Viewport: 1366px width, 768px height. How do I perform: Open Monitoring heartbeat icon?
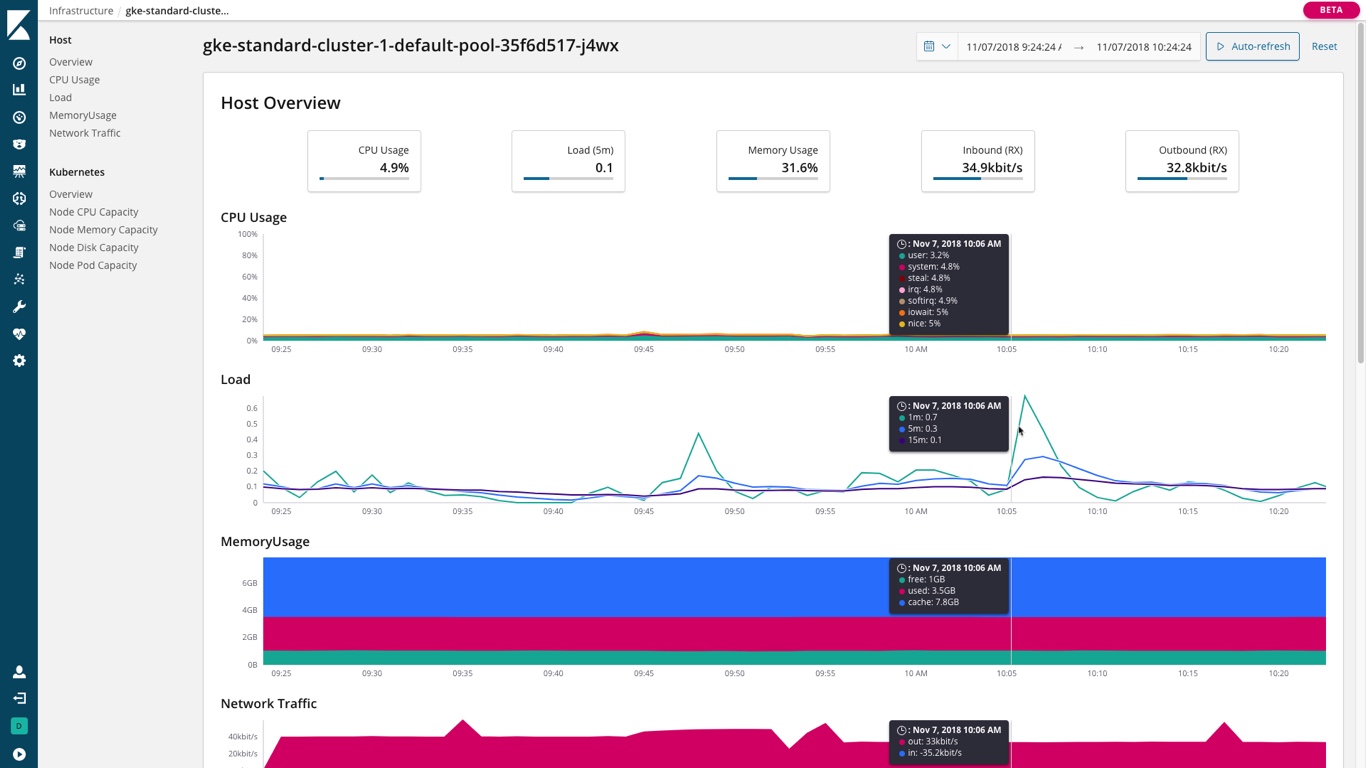click(19, 334)
